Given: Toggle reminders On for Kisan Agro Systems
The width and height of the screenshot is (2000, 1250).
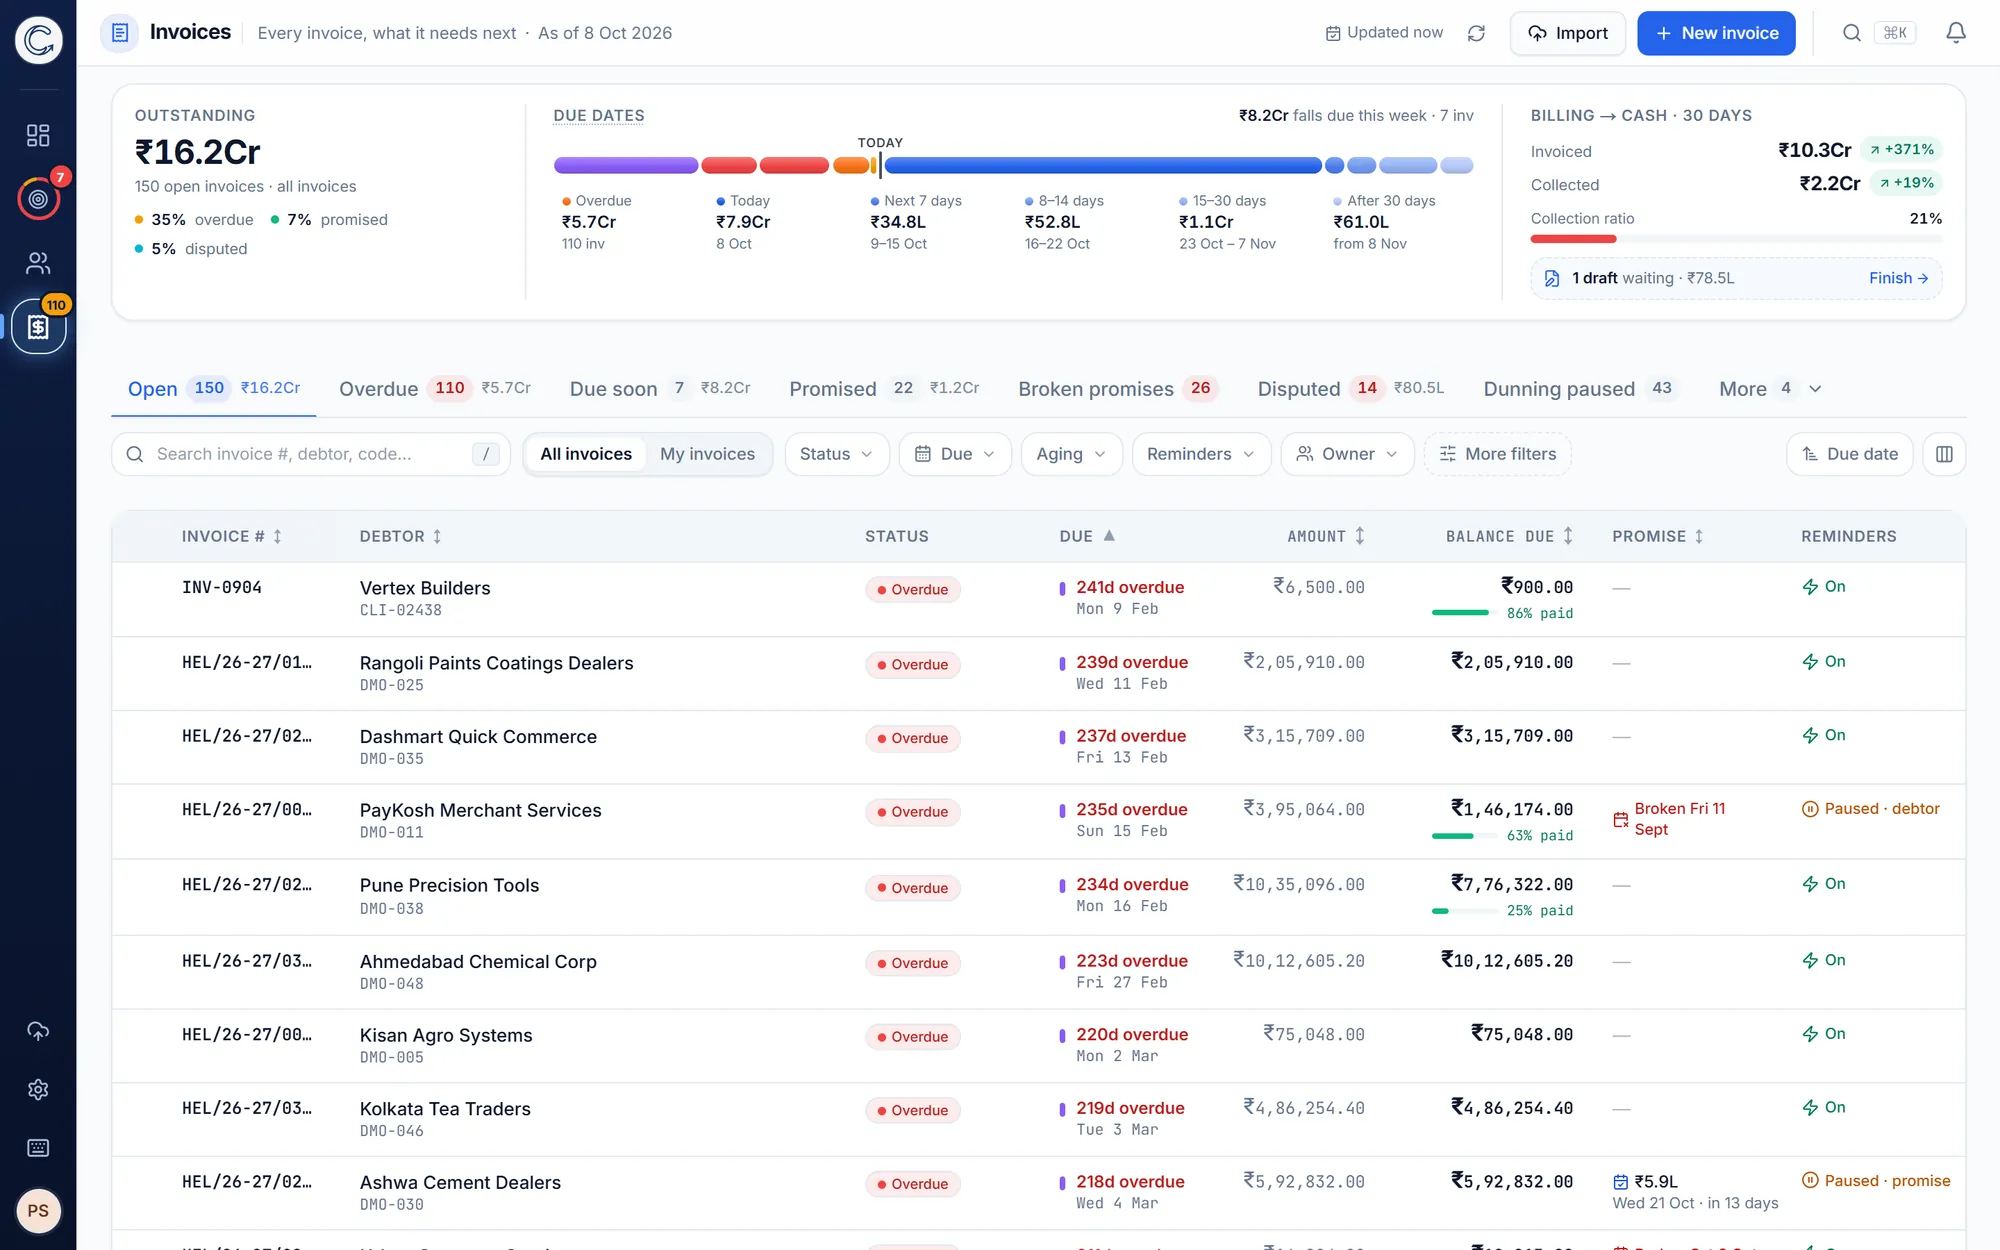Looking at the screenshot, I should pos(1823,1034).
